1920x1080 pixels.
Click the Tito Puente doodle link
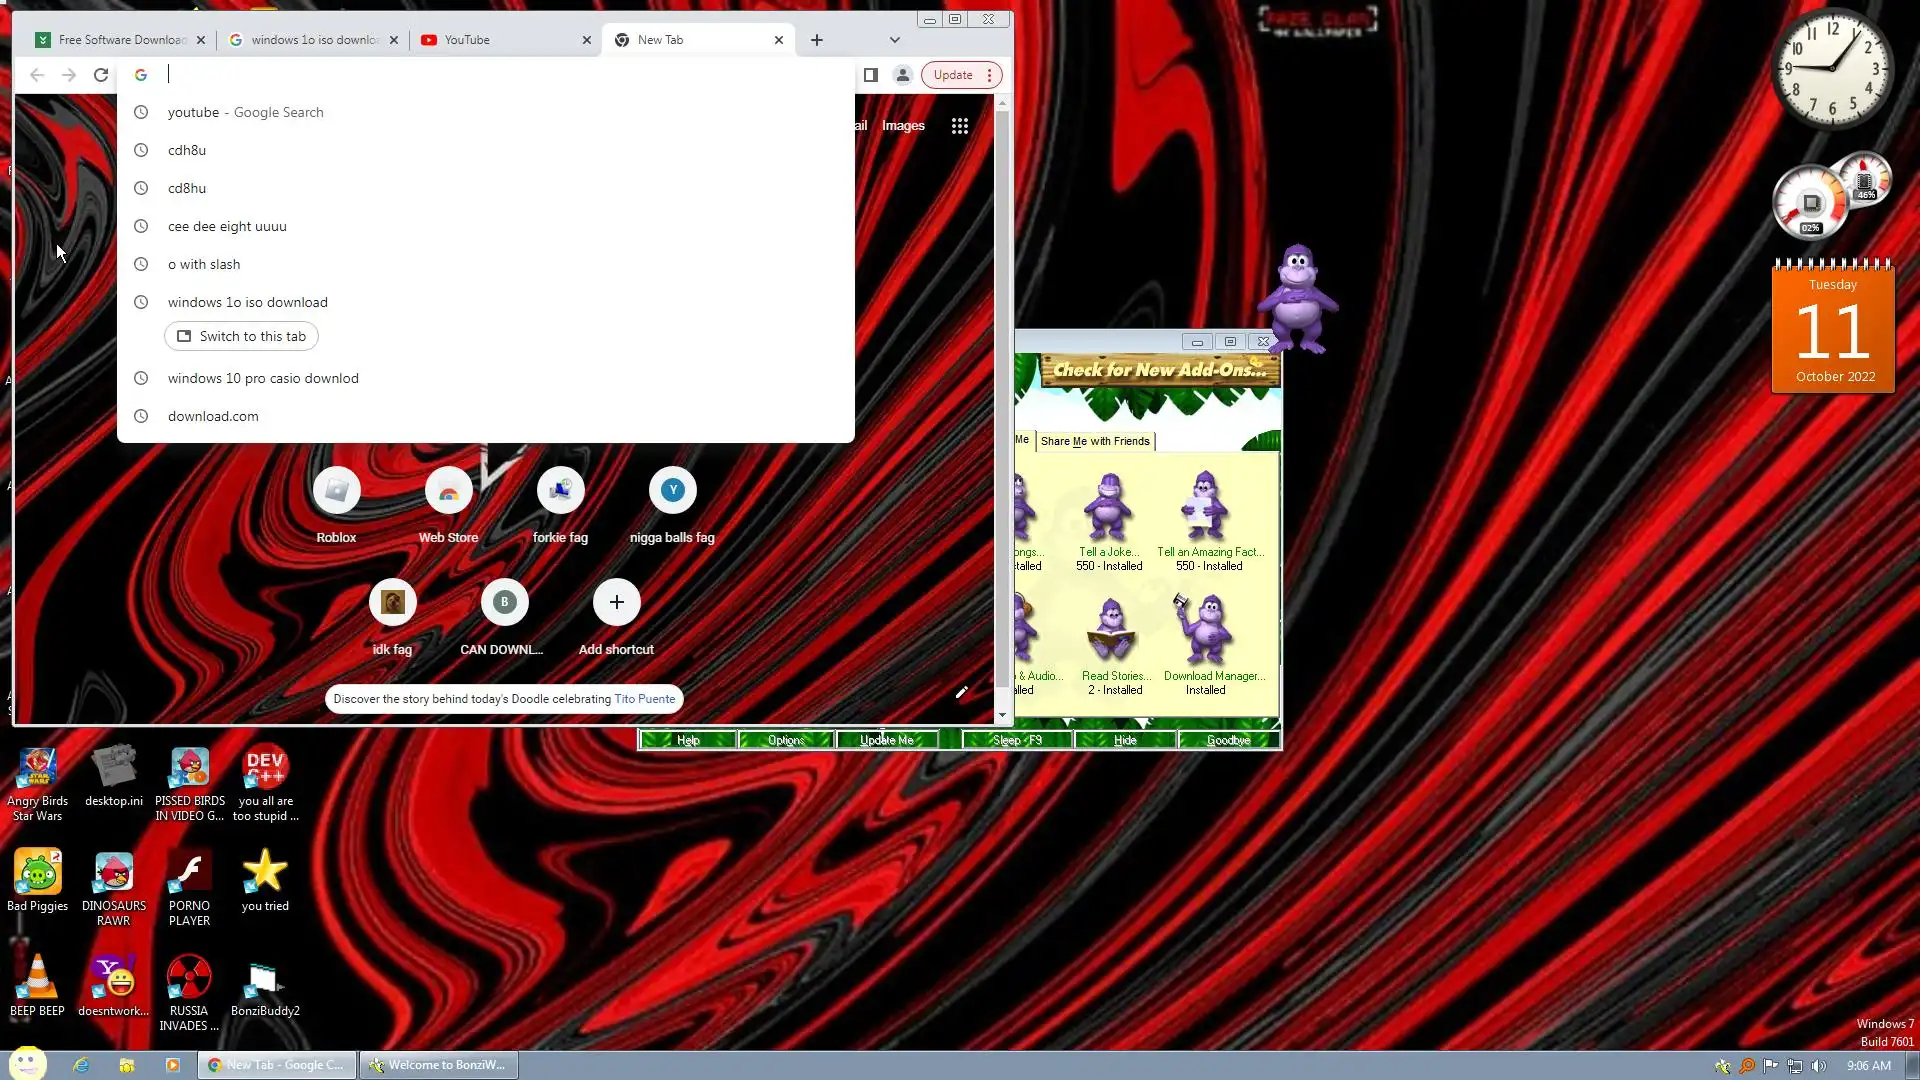pyautogui.click(x=644, y=699)
